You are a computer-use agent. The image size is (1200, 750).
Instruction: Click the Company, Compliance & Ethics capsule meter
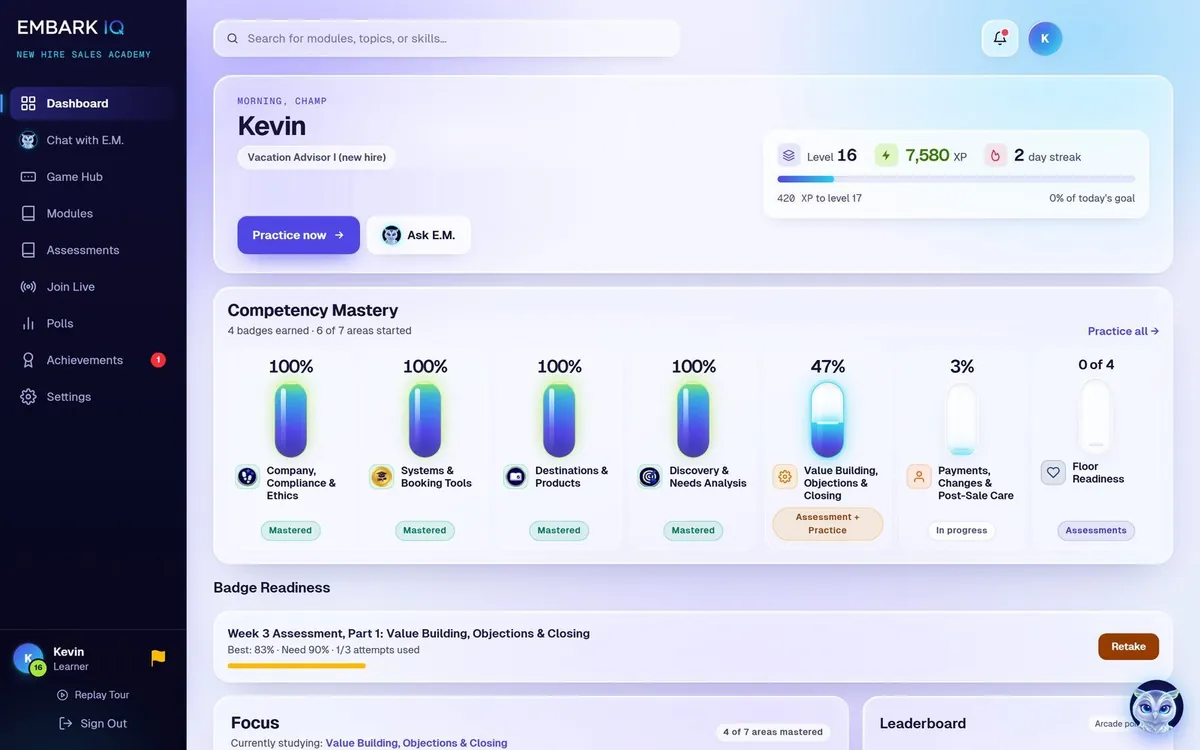point(291,419)
